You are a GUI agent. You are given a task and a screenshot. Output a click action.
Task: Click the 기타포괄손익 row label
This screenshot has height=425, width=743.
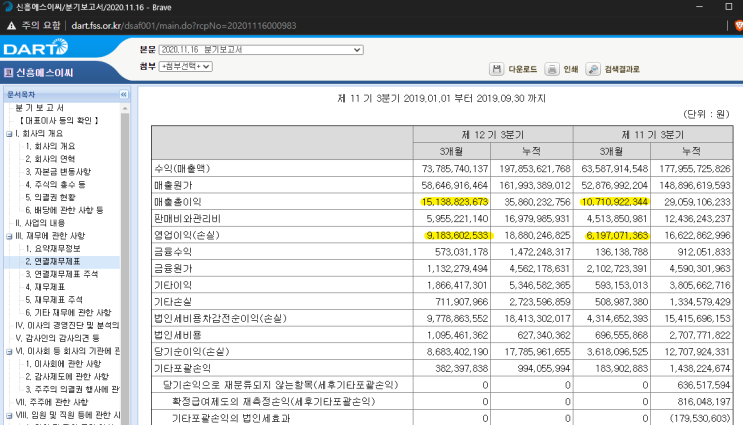pos(182,369)
